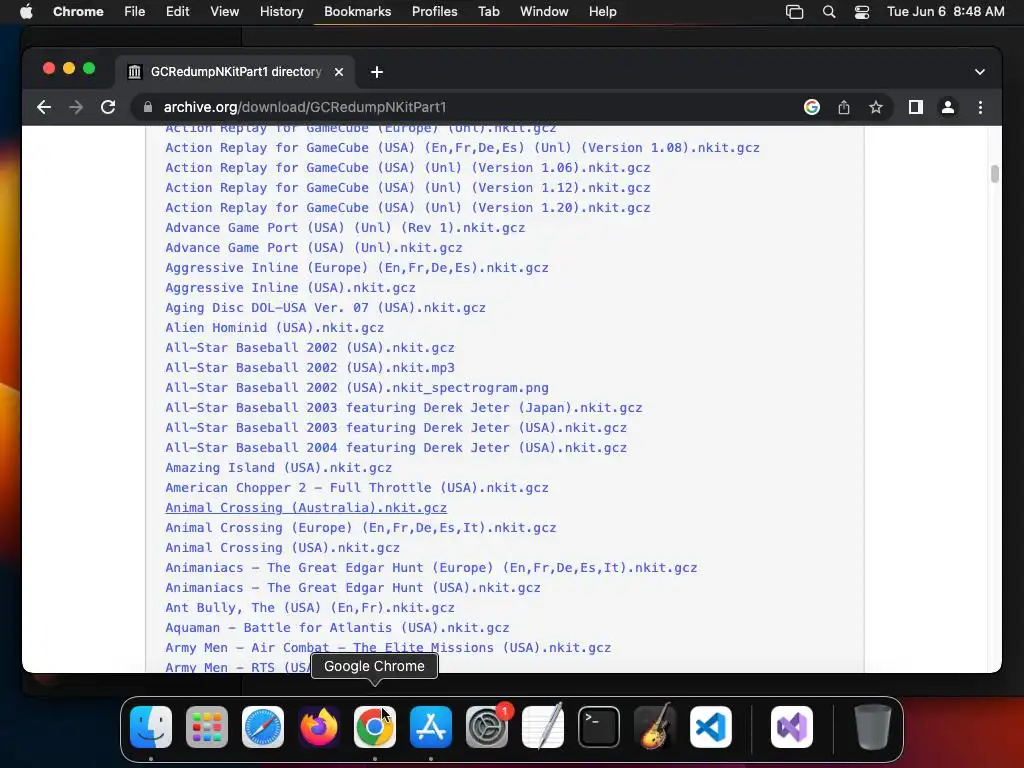This screenshot has width=1024, height=768.
Task: View site info via the padlock icon
Action: (148, 107)
